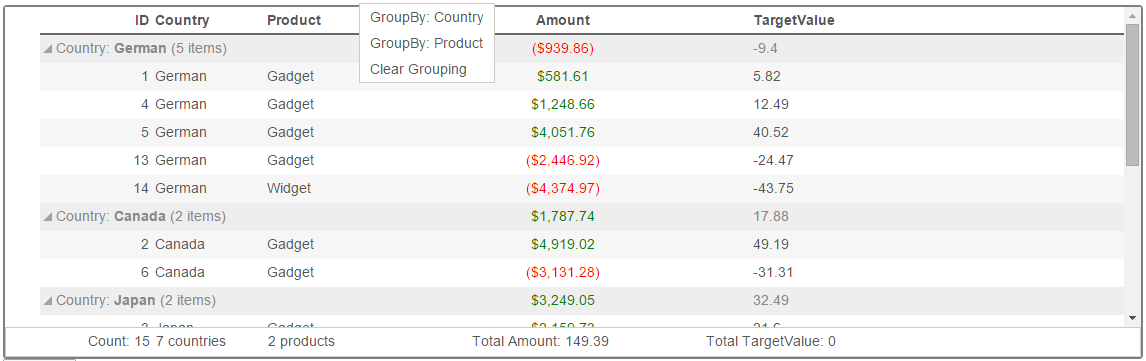Collapse the Country: Canada group triangle
This screenshot has width=1146, height=361.
pyautogui.click(x=48, y=217)
